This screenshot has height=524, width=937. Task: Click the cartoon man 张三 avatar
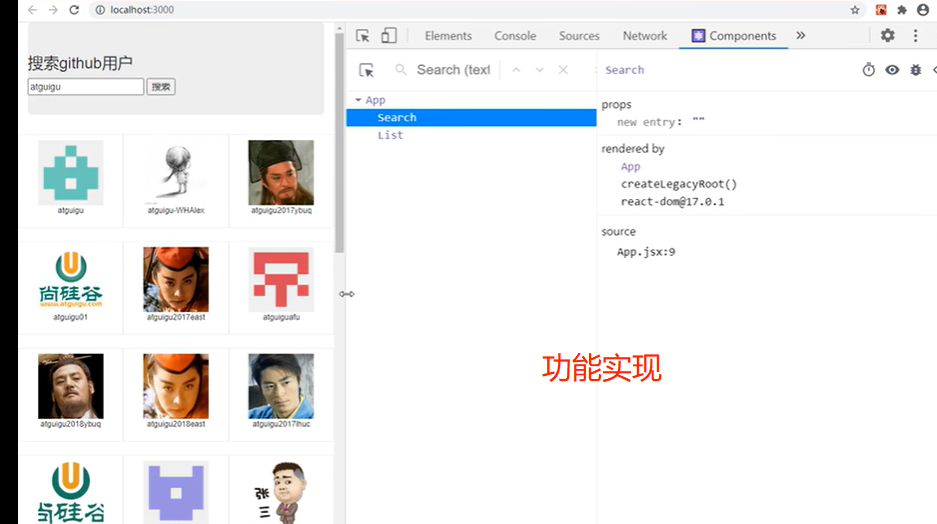pos(281,492)
